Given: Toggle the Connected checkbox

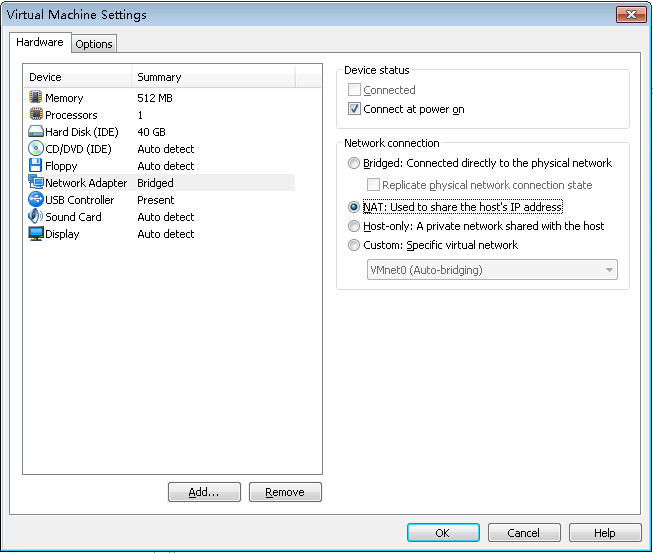Looking at the screenshot, I should point(354,90).
